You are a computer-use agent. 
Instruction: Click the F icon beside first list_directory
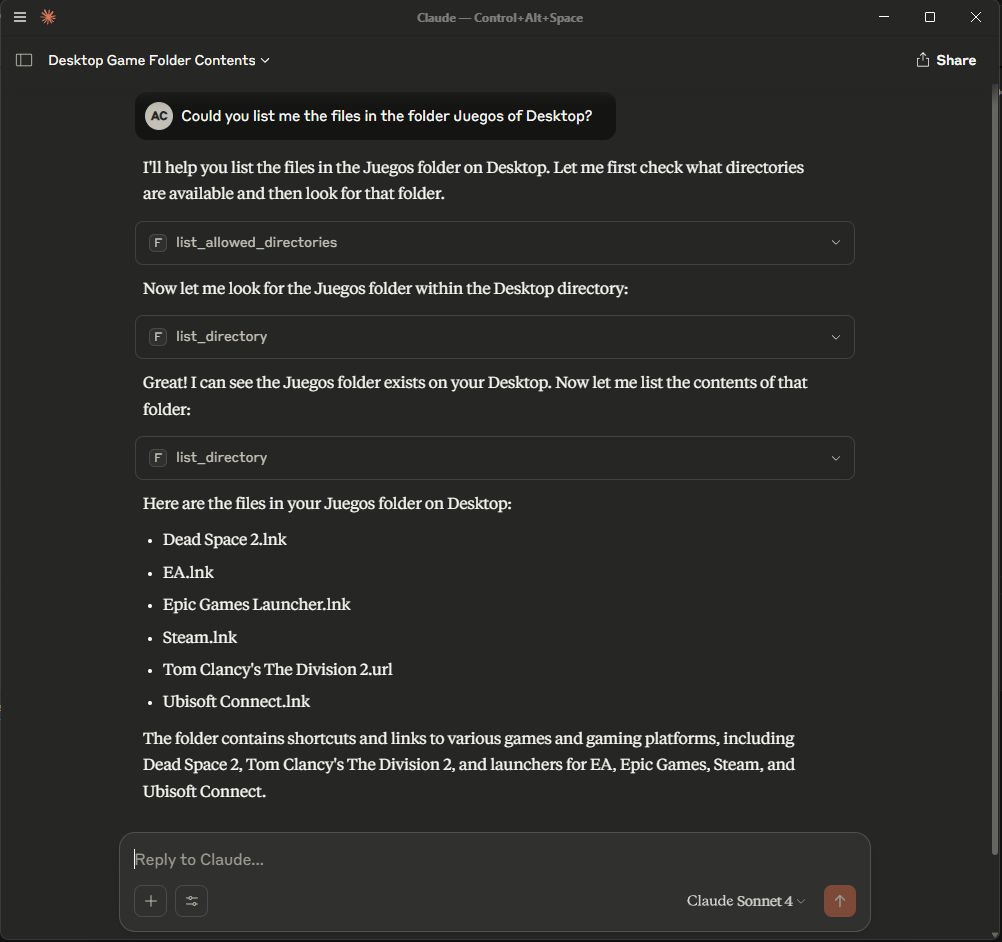click(x=157, y=337)
